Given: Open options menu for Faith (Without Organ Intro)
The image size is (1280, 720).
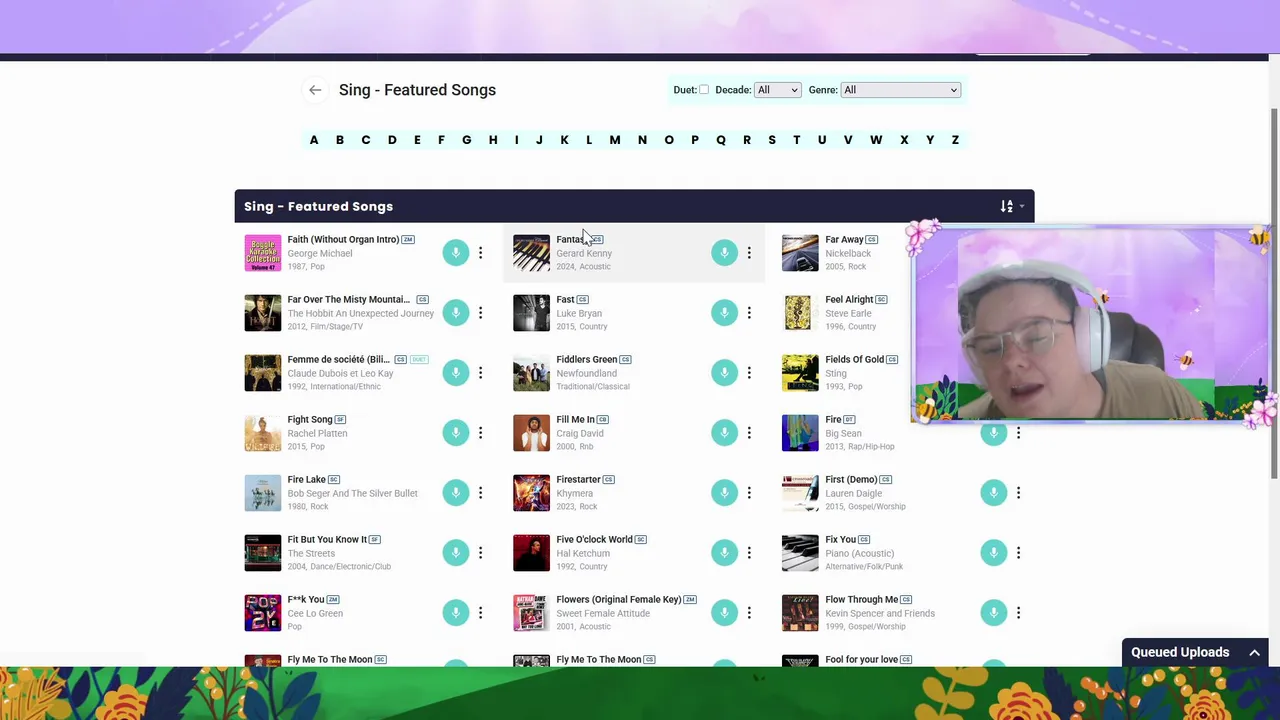Looking at the screenshot, I should (480, 253).
